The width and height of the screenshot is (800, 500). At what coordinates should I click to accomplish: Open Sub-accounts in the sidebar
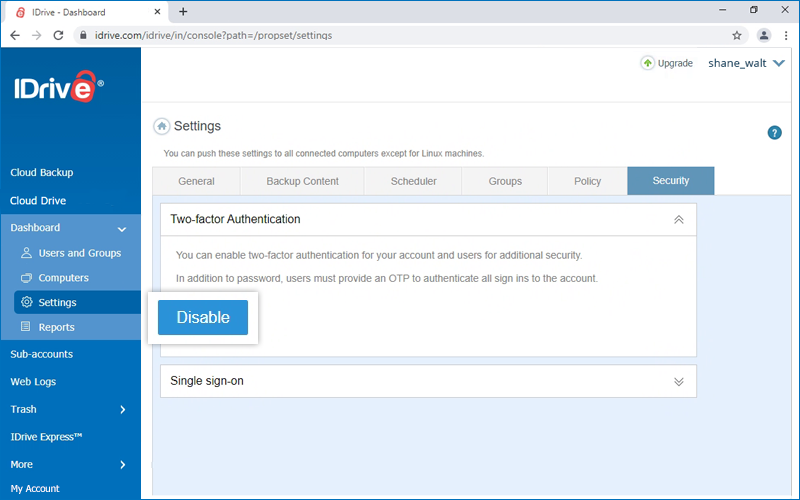[41, 354]
